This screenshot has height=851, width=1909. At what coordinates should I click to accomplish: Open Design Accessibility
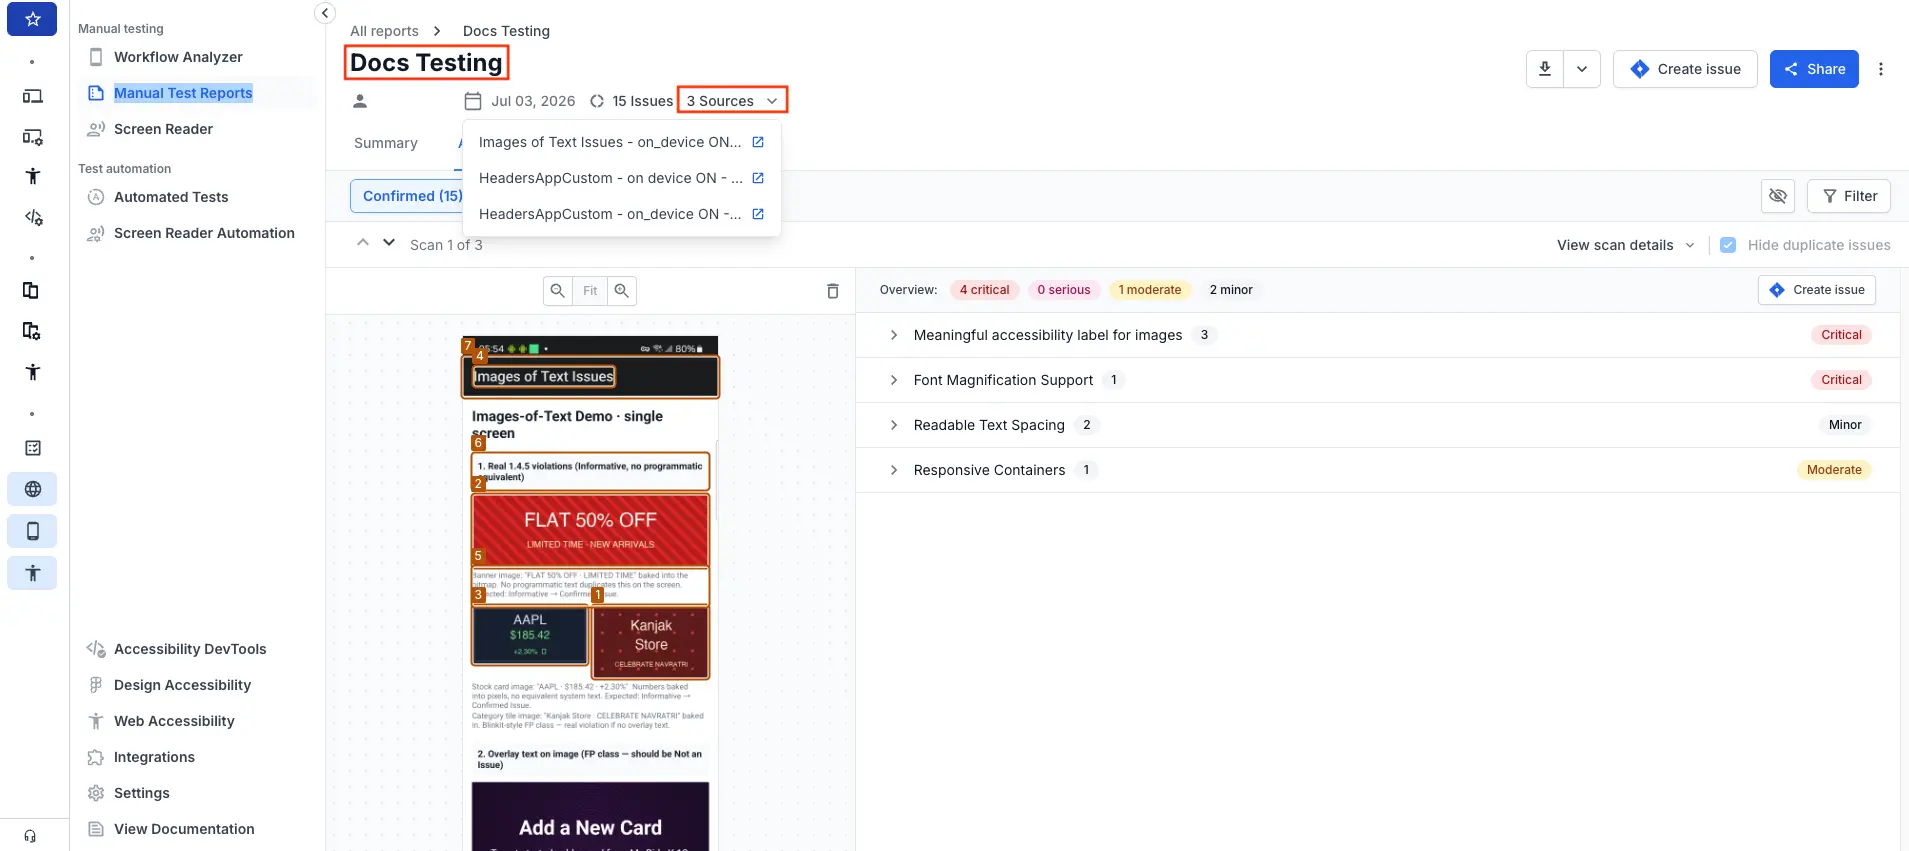[182, 685]
